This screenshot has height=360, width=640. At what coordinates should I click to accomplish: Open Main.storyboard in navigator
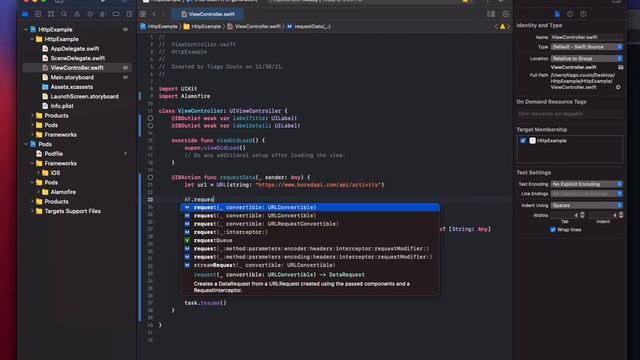[x=72, y=77]
